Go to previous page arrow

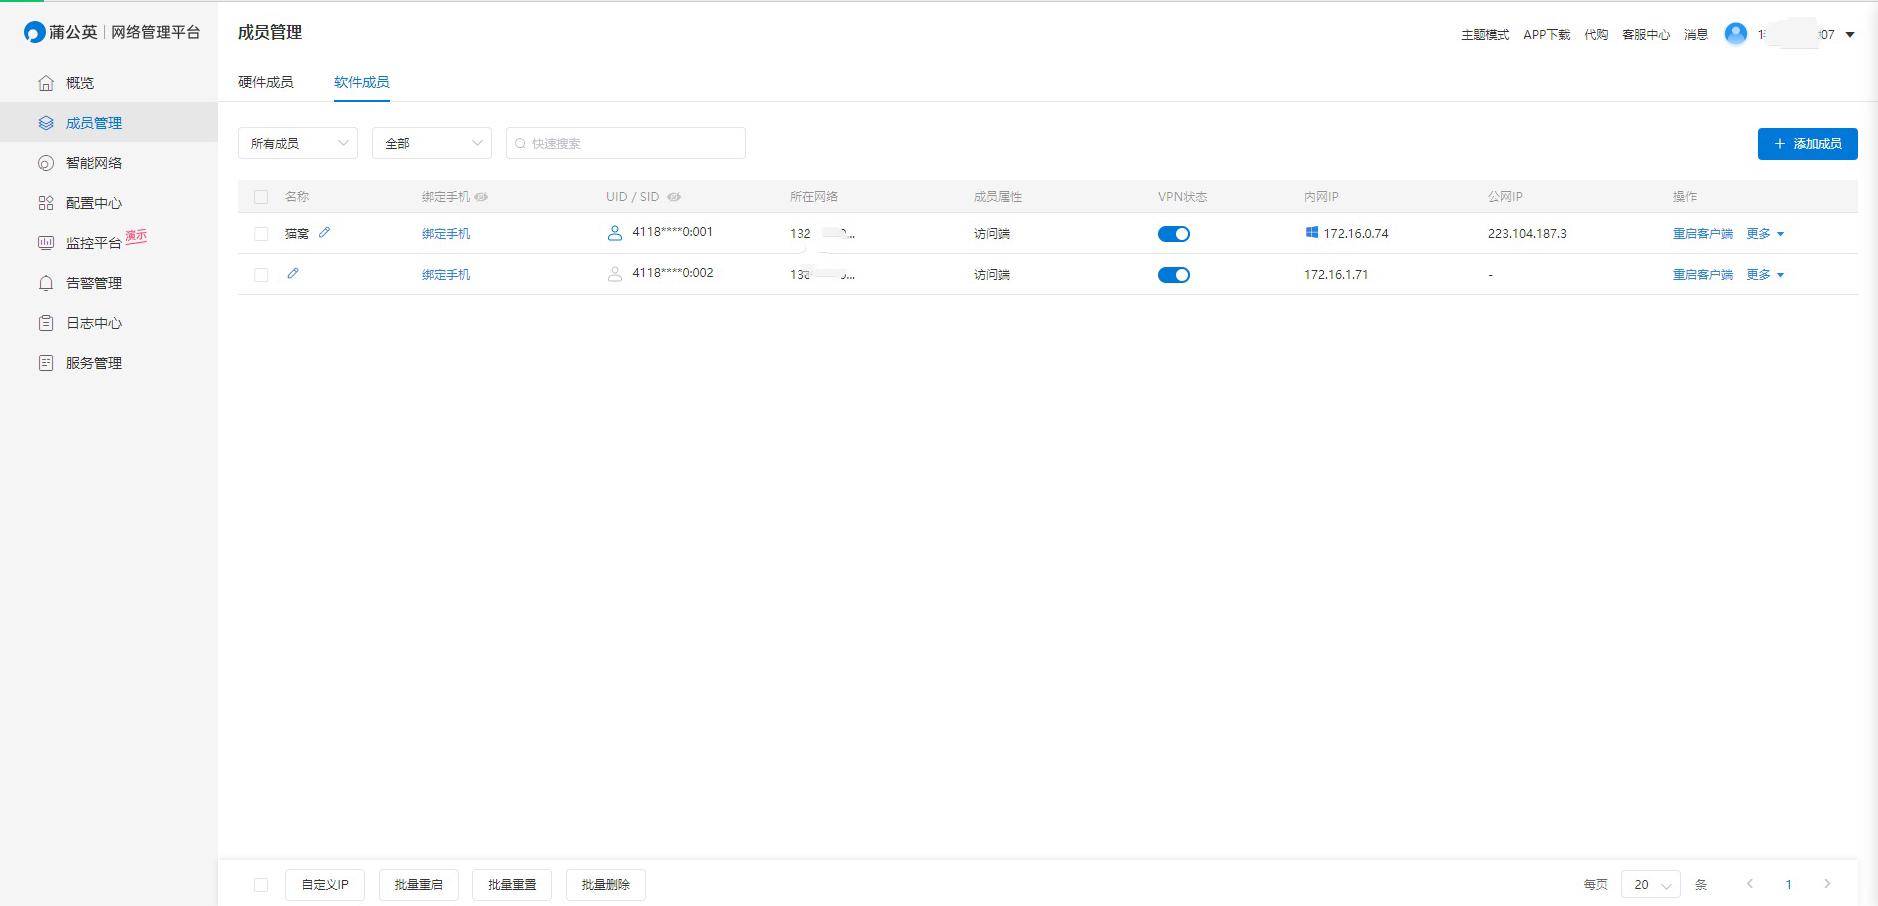1750,884
